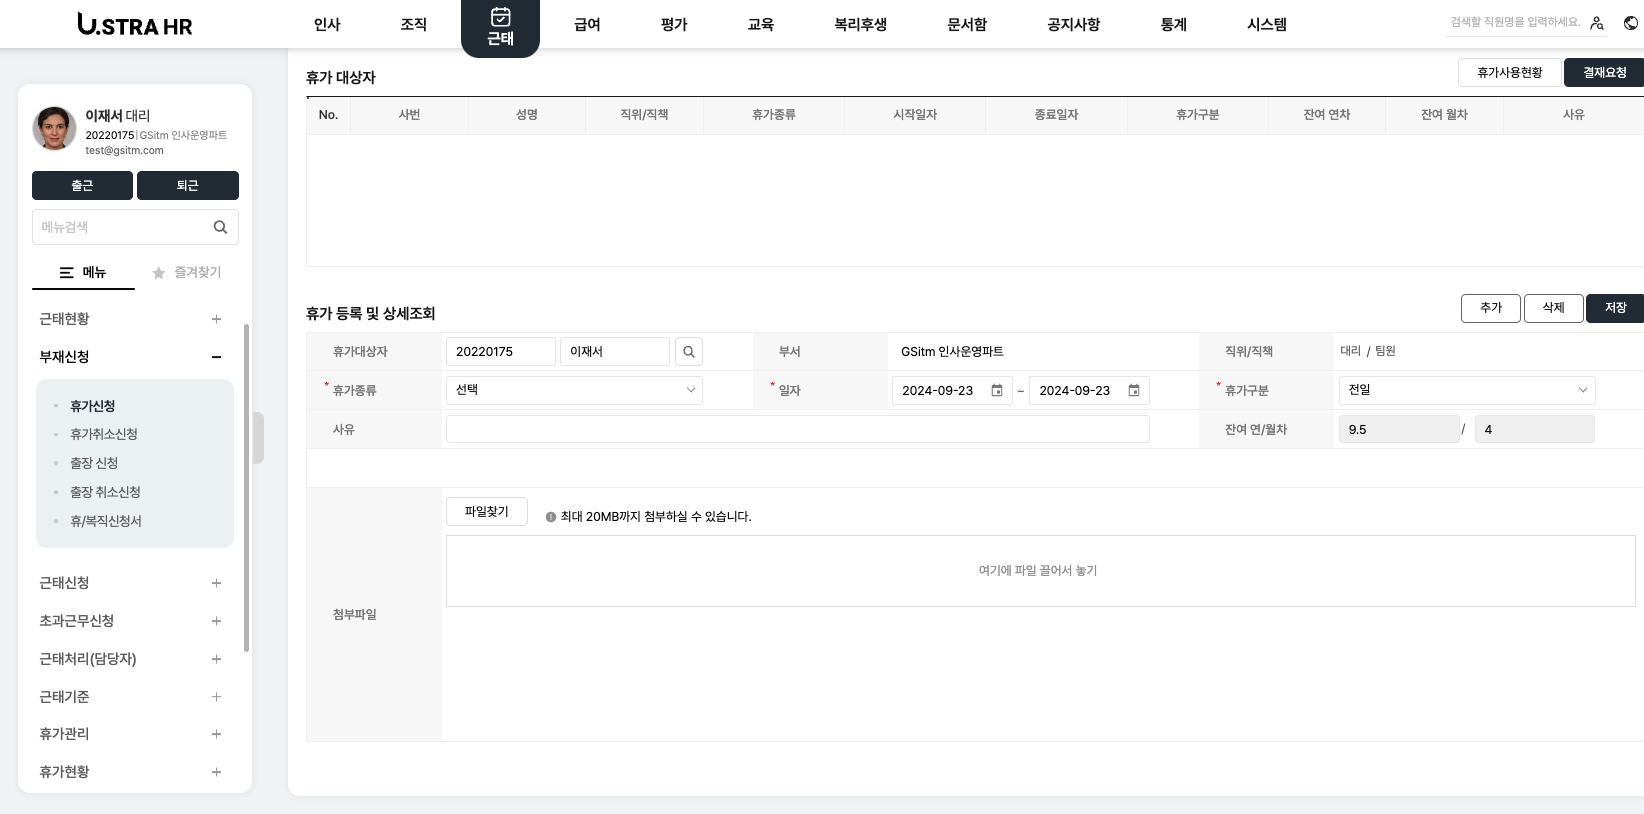Image resolution: width=1644 pixels, height=814 pixels.
Task: Expand the 휴가관리 menu section
Action: click(216, 734)
